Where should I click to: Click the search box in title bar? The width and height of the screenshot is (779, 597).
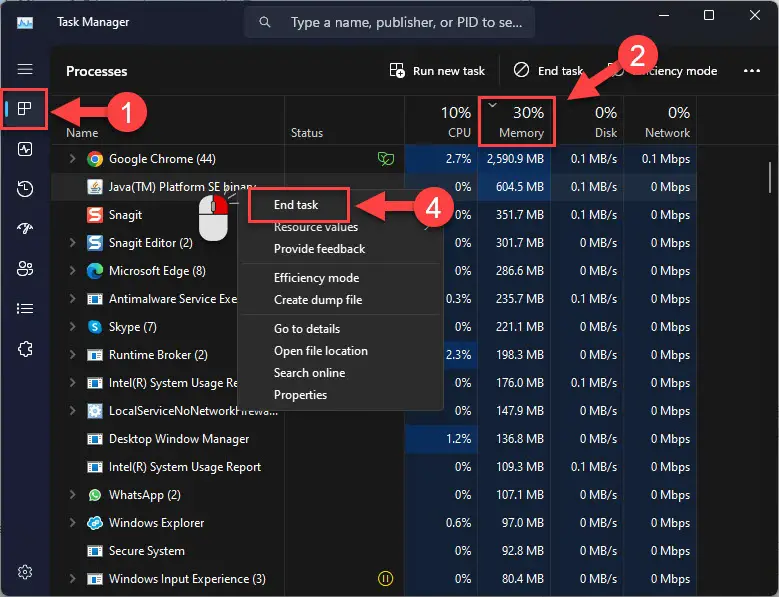click(x=390, y=22)
